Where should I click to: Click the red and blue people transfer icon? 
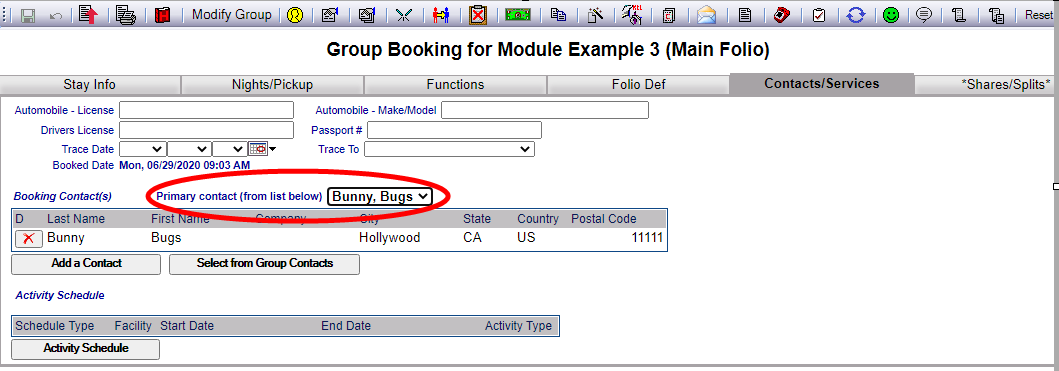coord(441,15)
